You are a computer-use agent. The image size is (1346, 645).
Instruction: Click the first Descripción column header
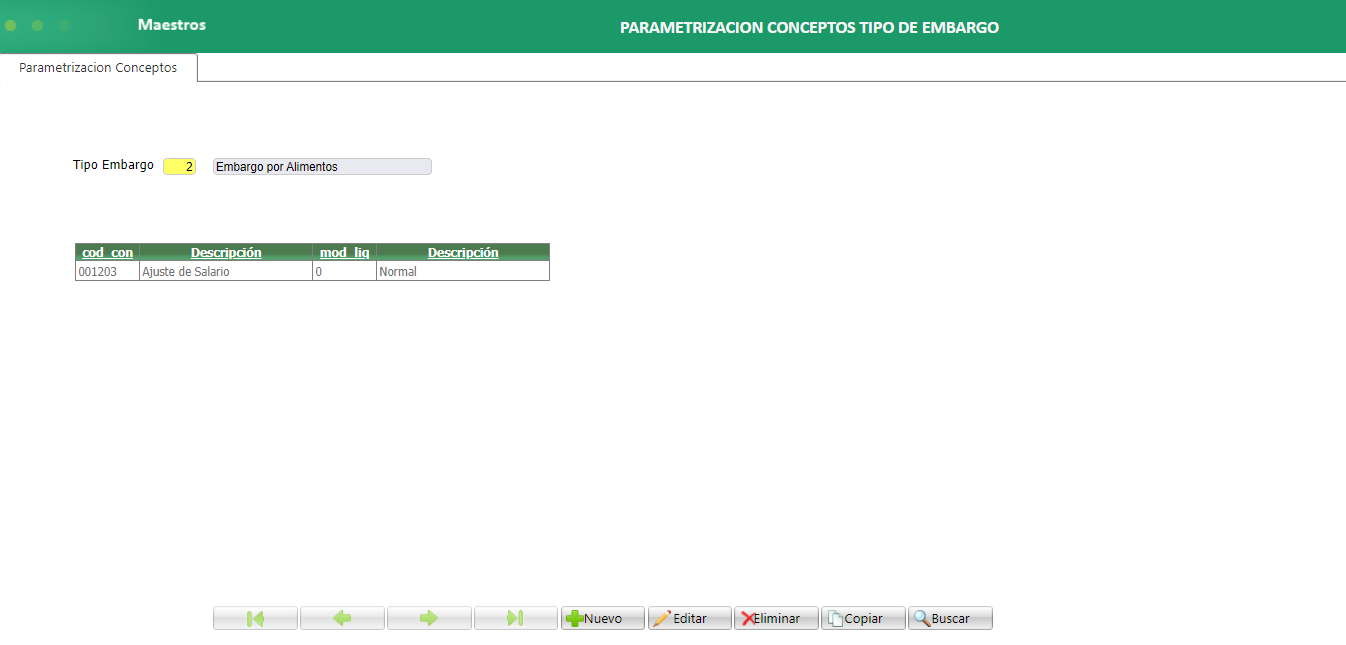point(226,252)
